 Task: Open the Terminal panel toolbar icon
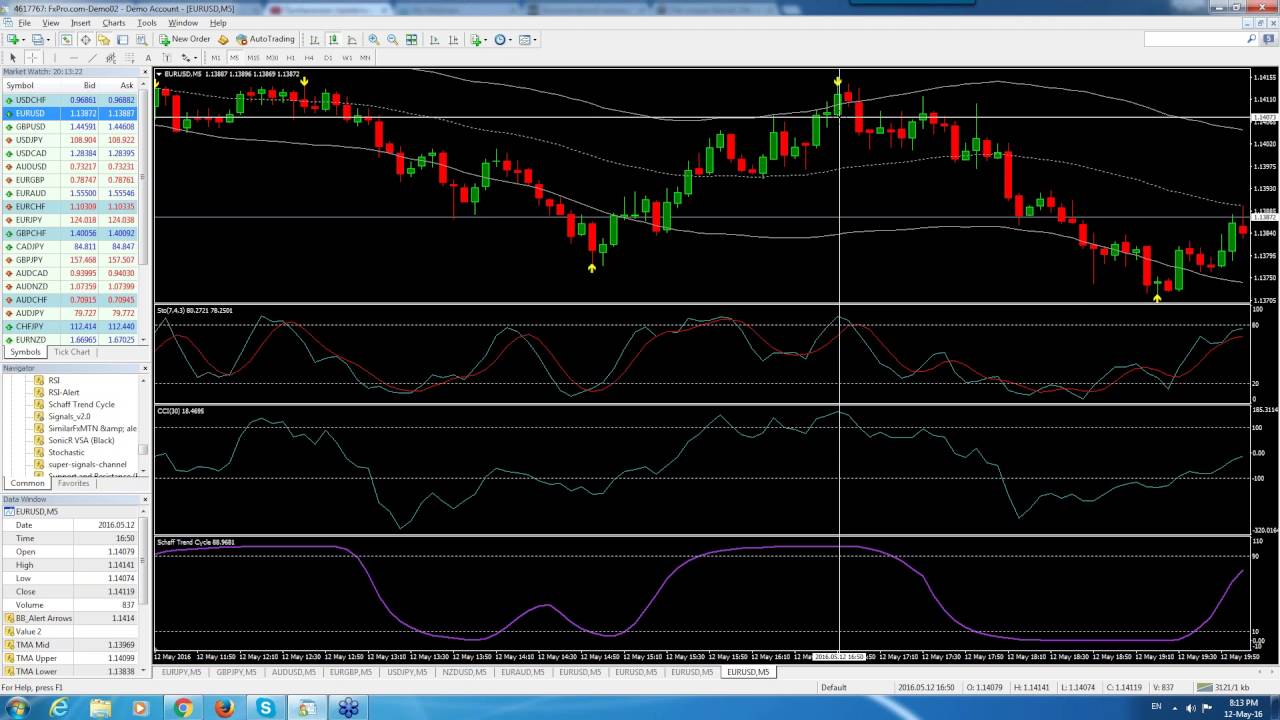122,40
